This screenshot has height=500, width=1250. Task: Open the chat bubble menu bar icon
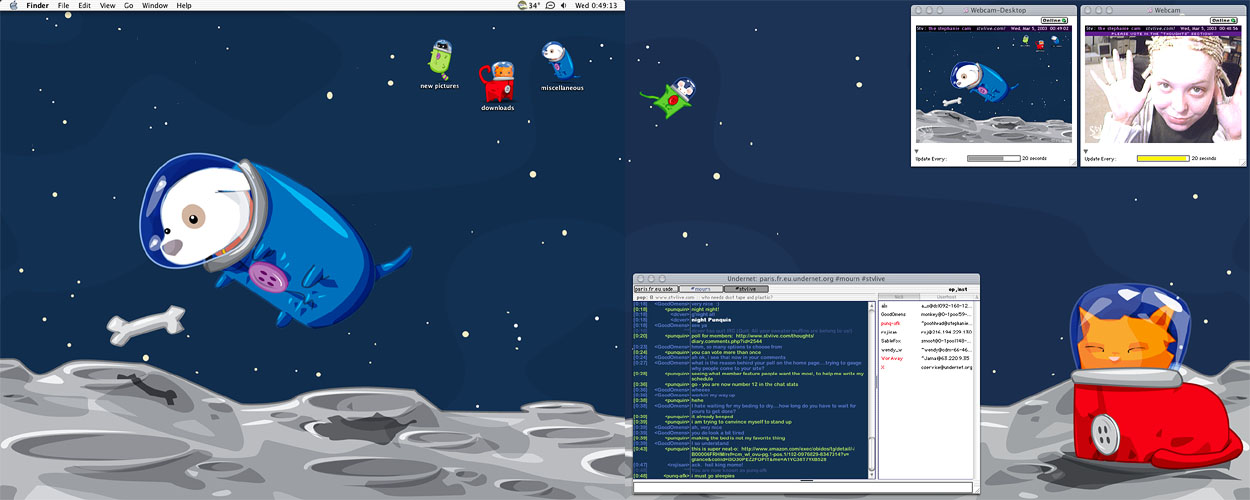coord(550,5)
